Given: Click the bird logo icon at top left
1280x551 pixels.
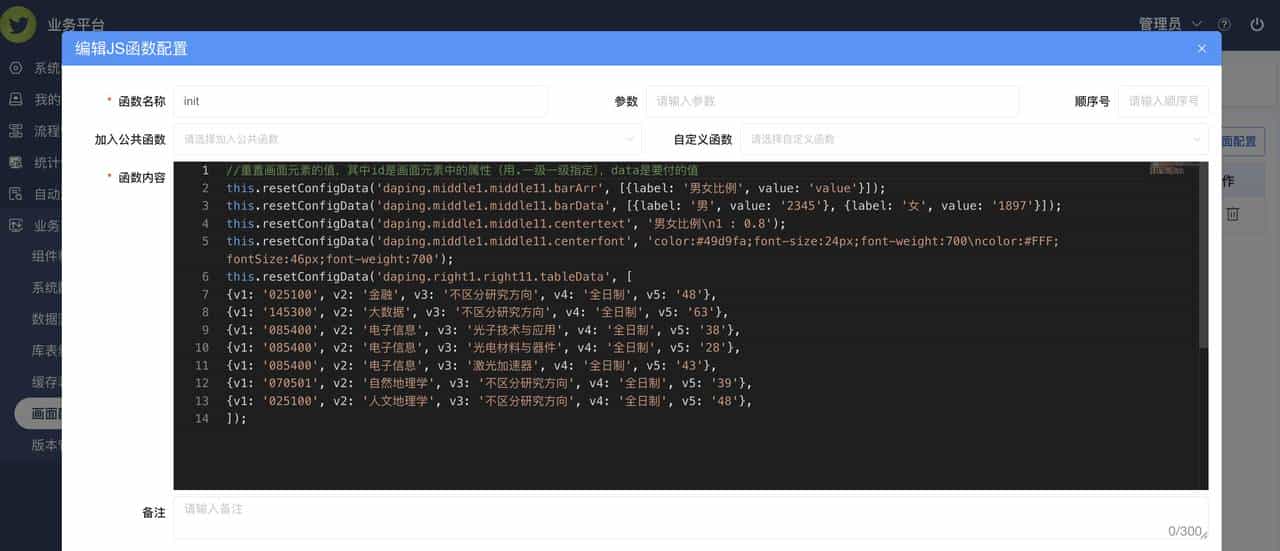Looking at the screenshot, I should (x=18, y=23).
